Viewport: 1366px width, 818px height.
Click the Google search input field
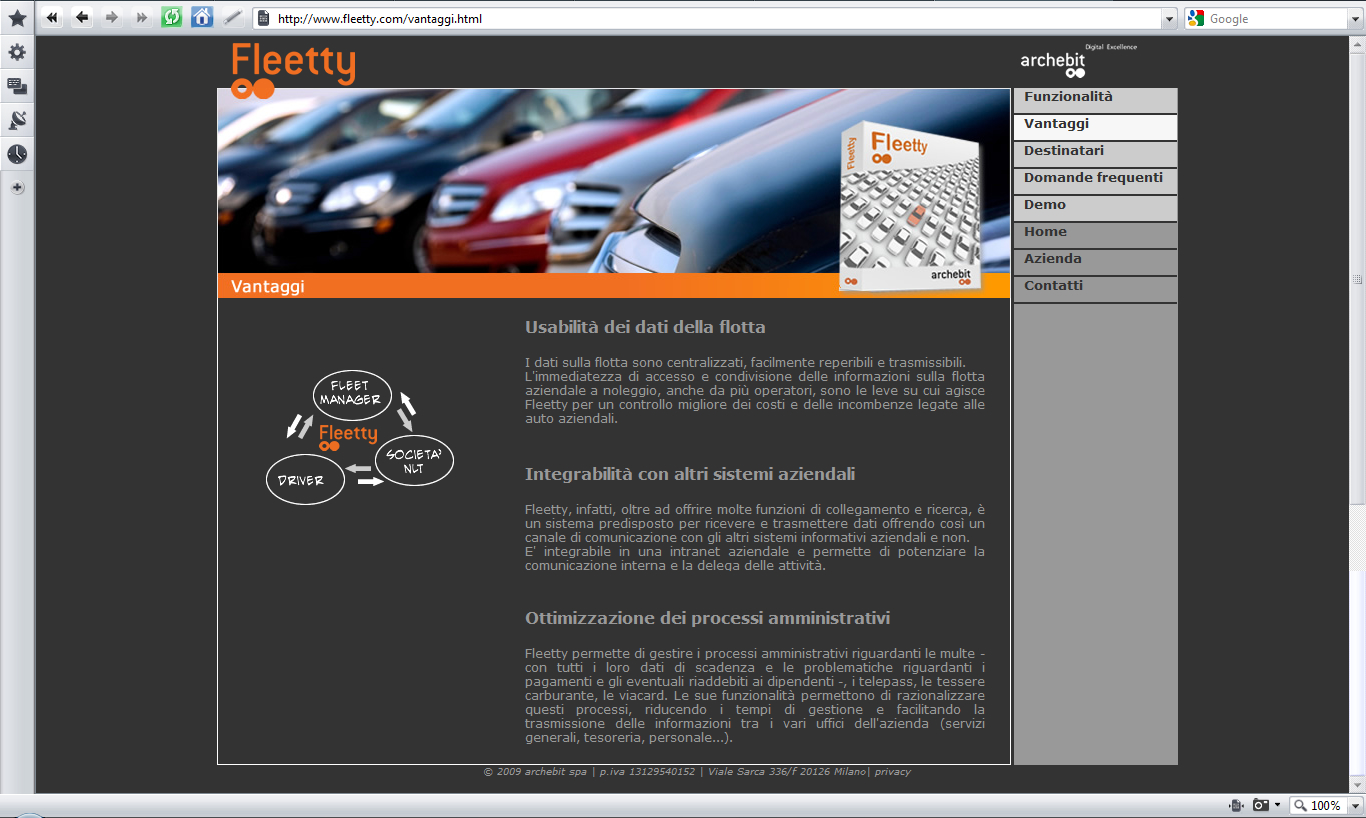pyautogui.click(x=1277, y=18)
